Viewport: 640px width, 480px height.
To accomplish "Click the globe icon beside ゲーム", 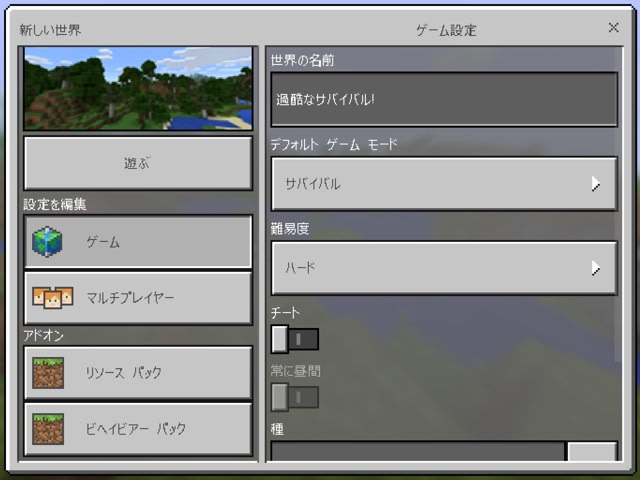I will pyautogui.click(x=47, y=242).
